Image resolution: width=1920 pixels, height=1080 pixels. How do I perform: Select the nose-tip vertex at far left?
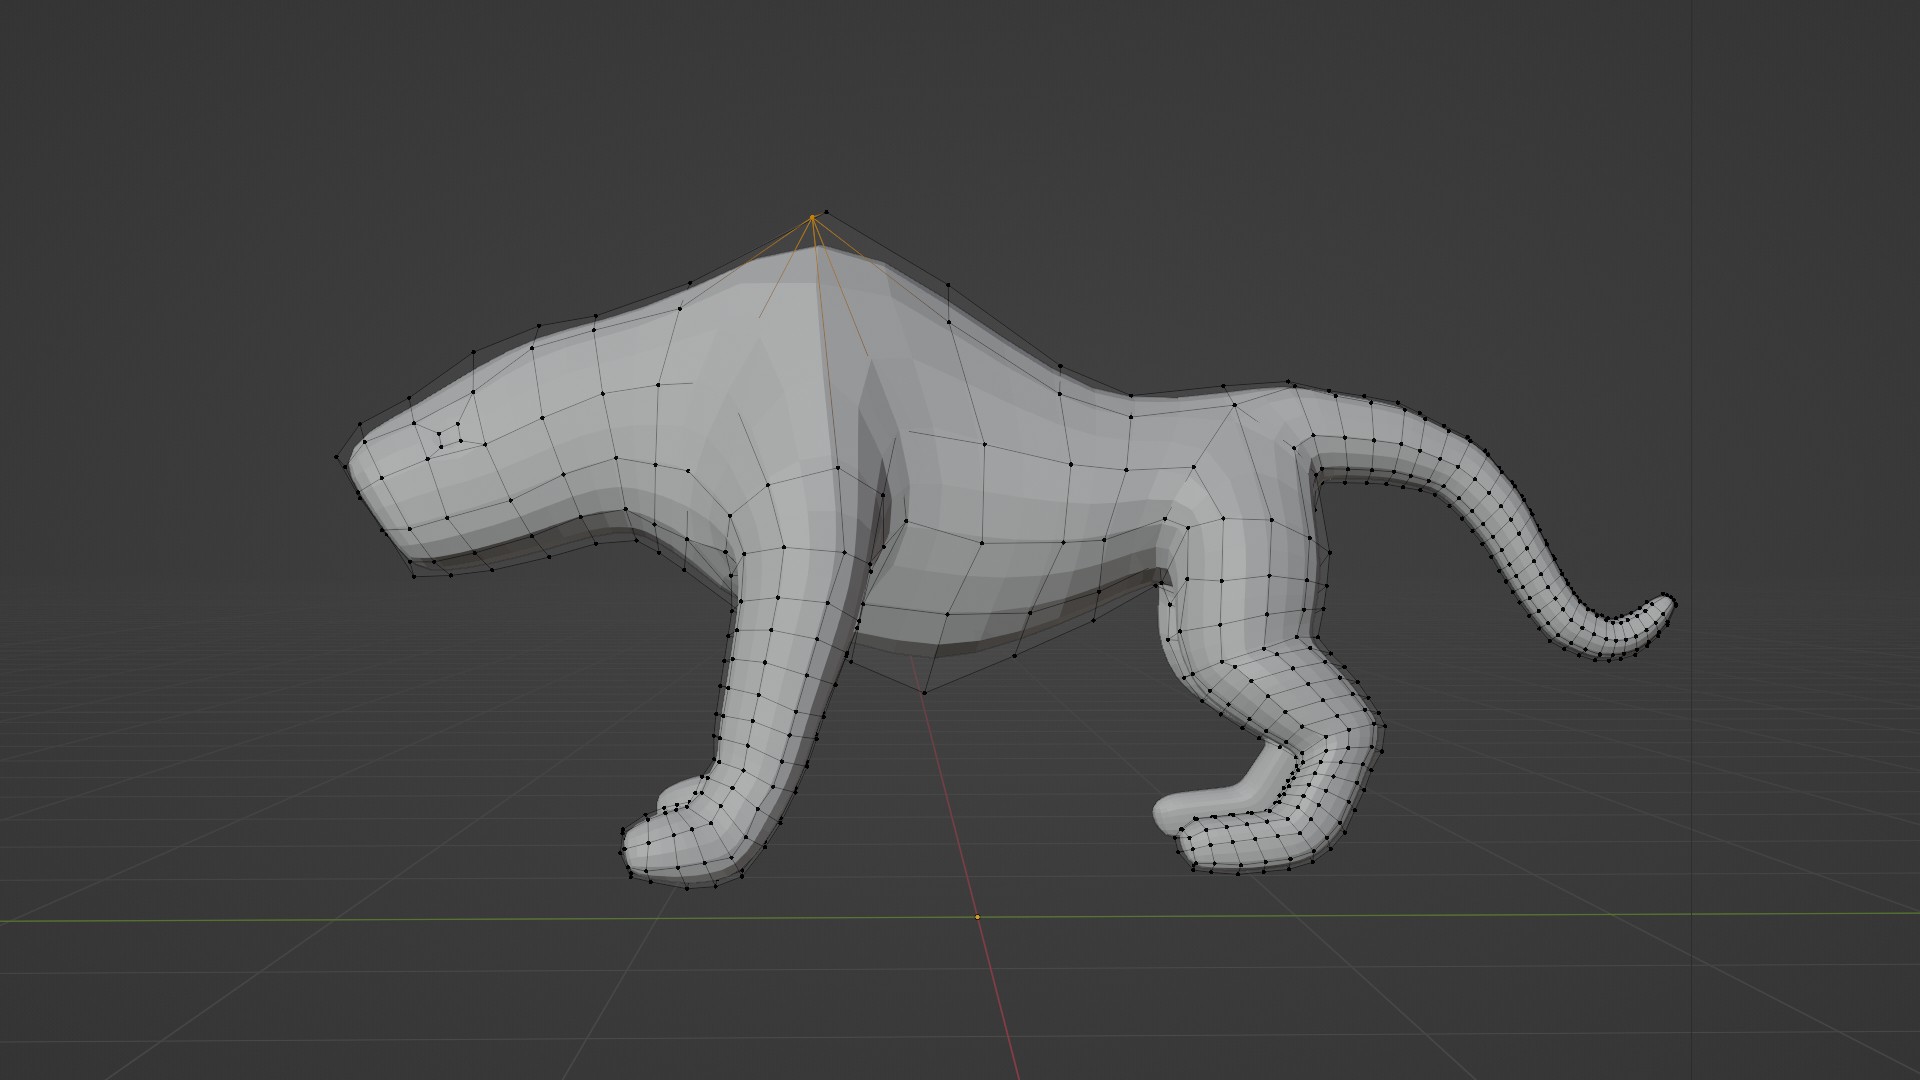pos(336,457)
